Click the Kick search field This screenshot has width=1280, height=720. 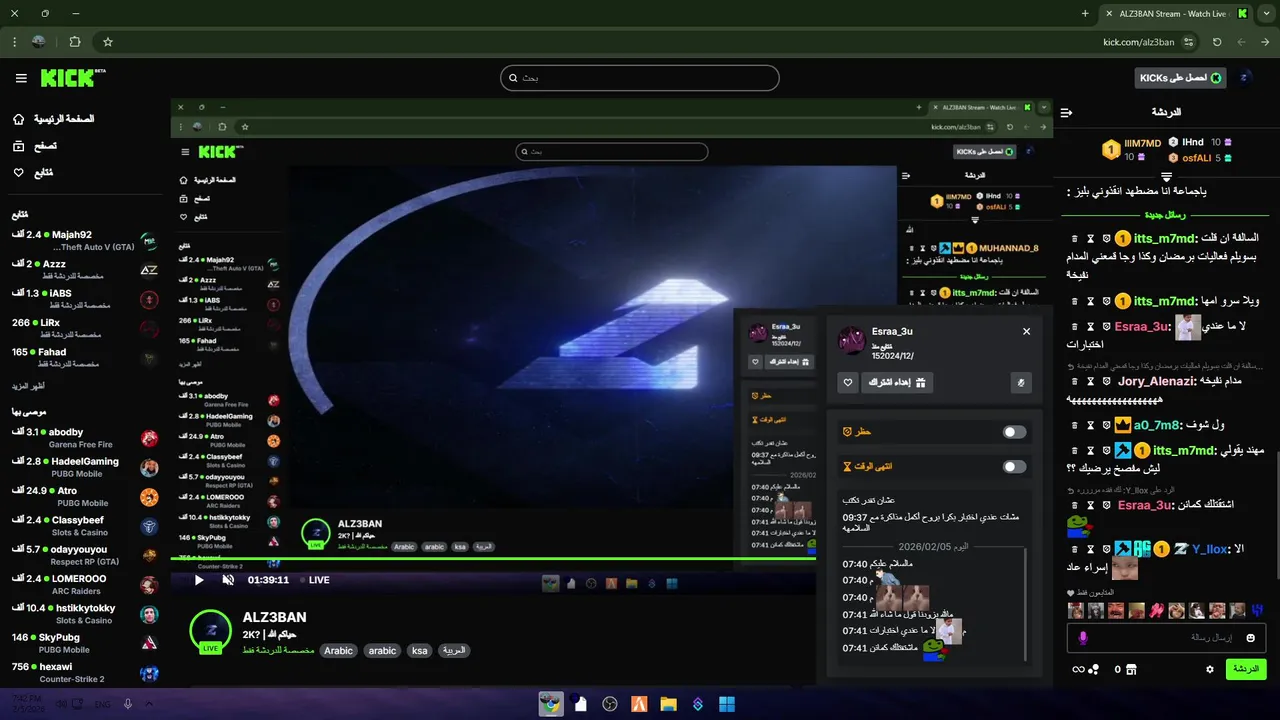[x=640, y=78]
